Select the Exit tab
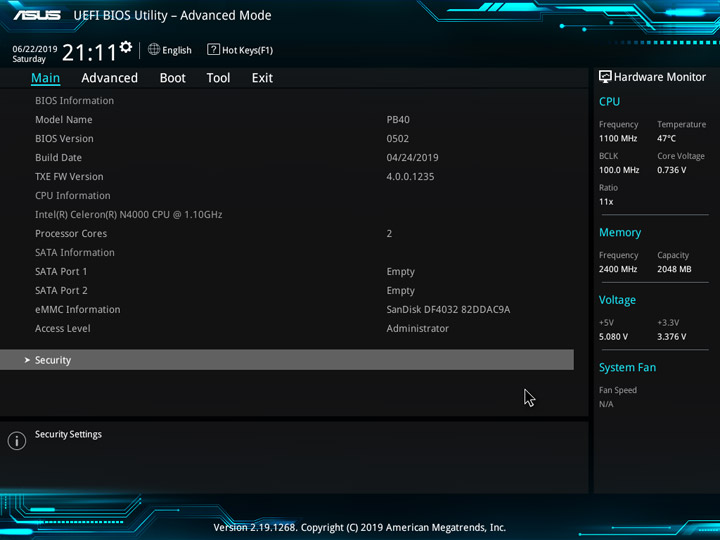The height and width of the screenshot is (540, 720). pyautogui.click(x=262, y=78)
